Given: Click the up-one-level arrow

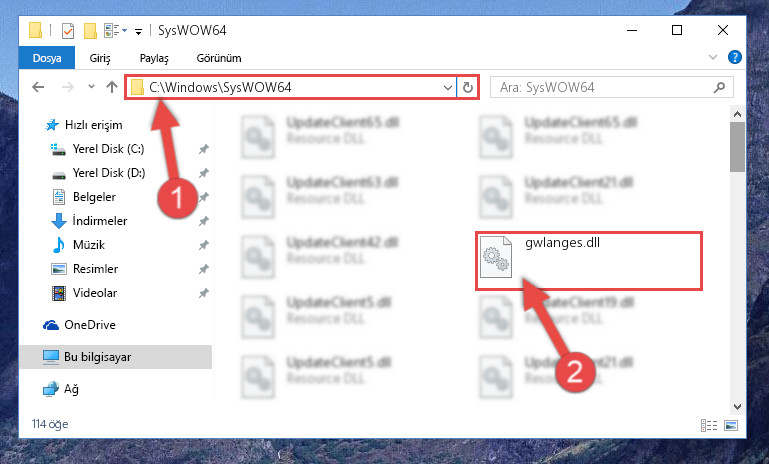Looking at the screenshot, I should click(x=112, y=87).
